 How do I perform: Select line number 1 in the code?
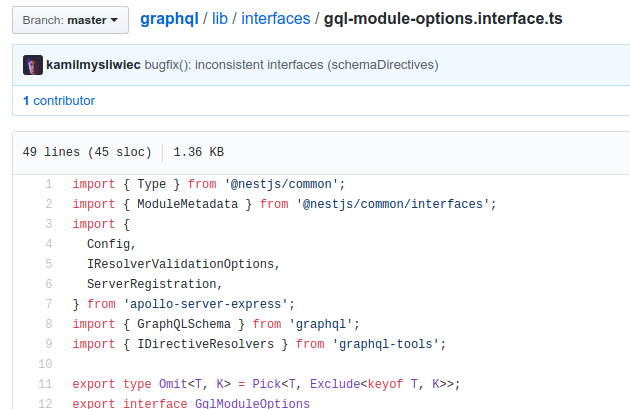[49, 184]
